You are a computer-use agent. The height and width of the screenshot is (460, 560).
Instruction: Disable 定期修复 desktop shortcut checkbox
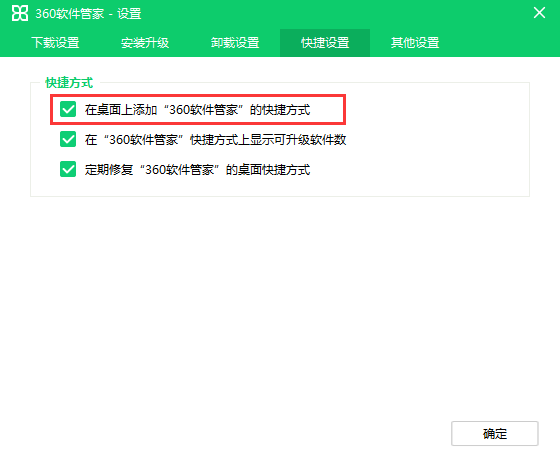pyautogui.click(x=68, y=169)
